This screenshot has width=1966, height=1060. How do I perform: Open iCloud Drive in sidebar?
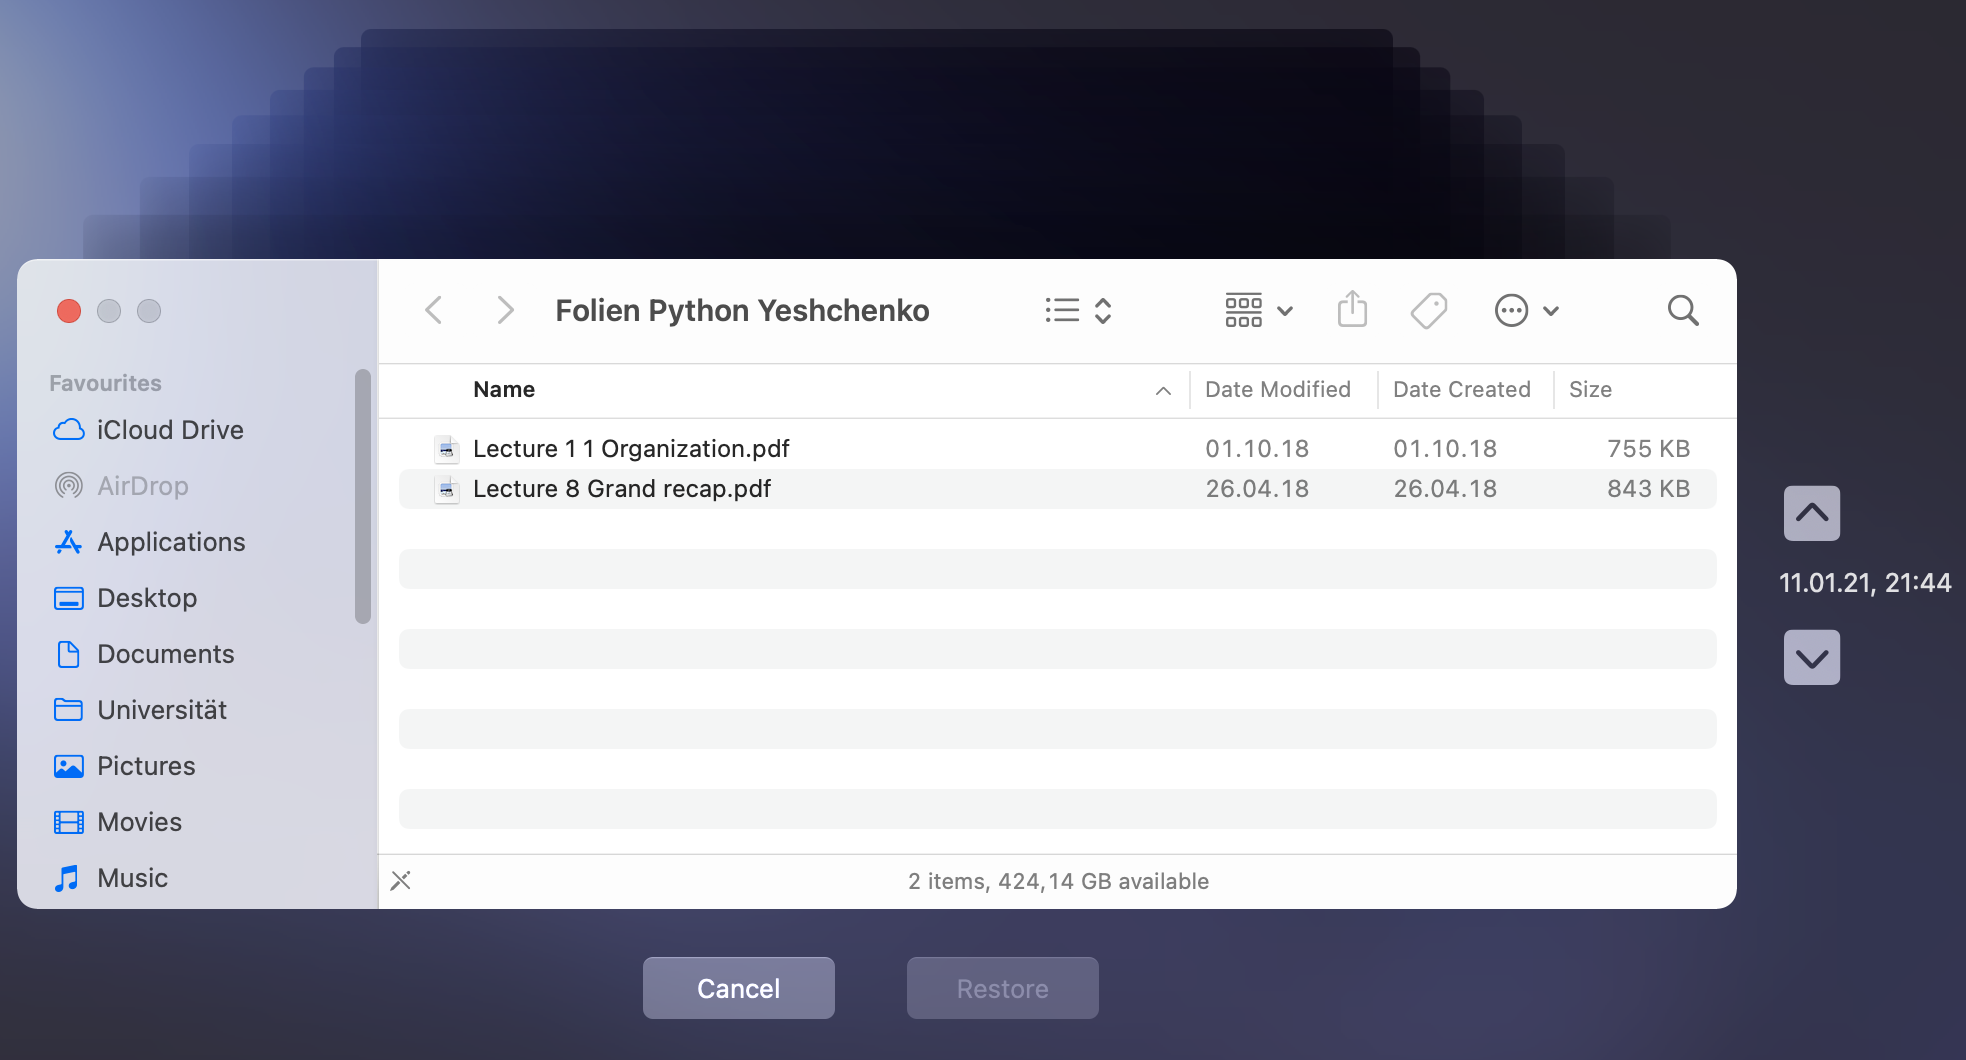(148, 430)
